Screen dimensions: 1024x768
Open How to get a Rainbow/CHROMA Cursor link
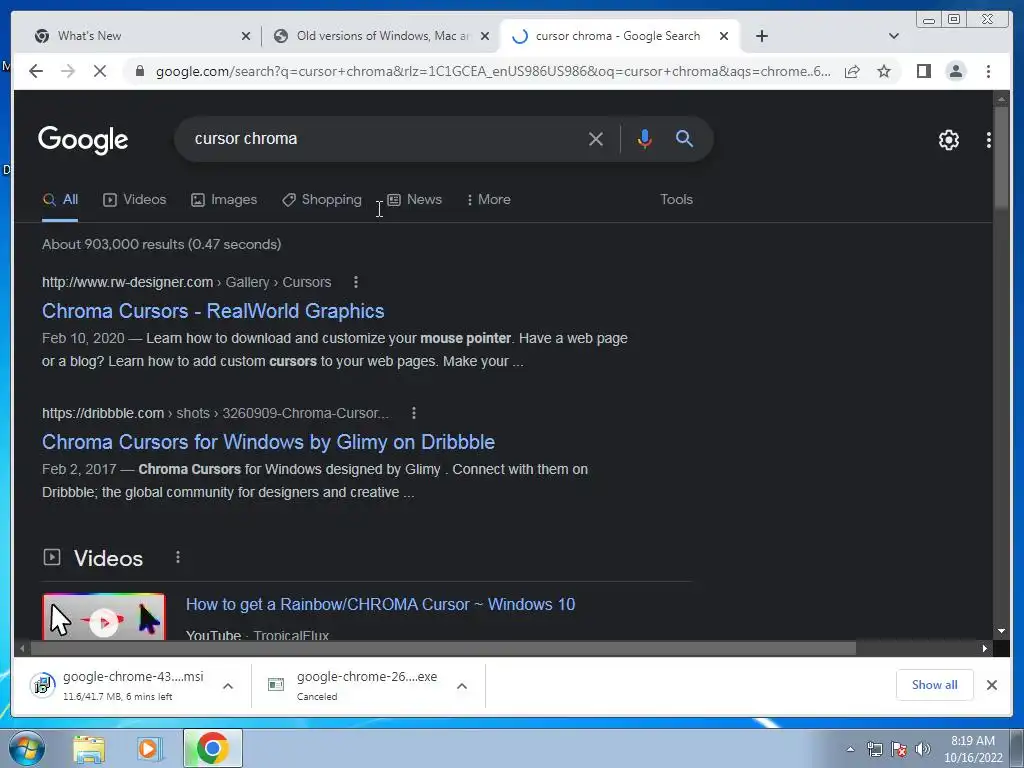click(380, 605)
